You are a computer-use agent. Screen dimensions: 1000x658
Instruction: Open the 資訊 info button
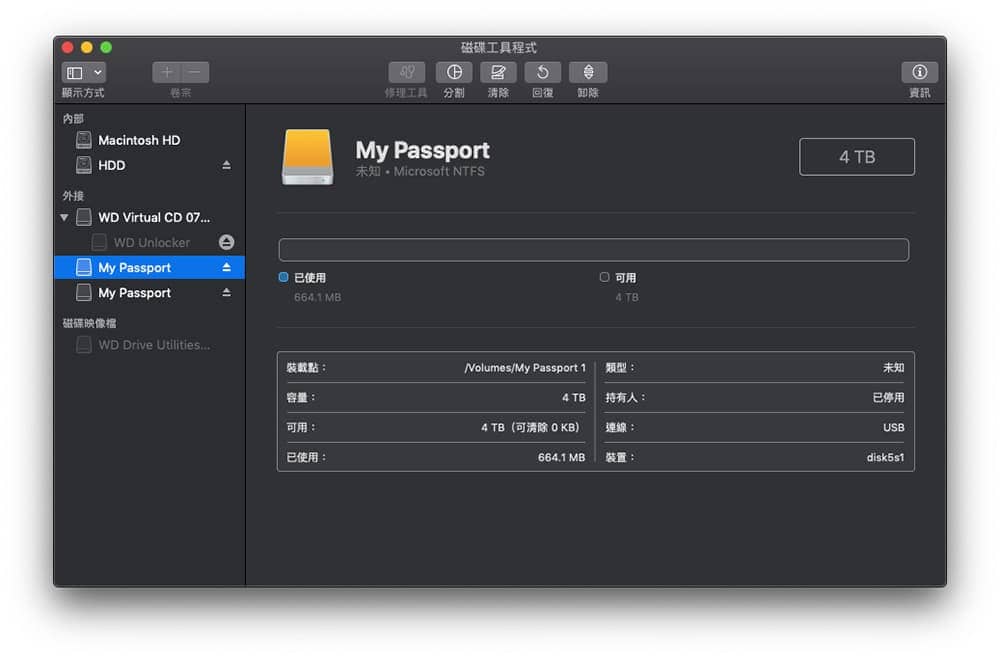(919, 72)
